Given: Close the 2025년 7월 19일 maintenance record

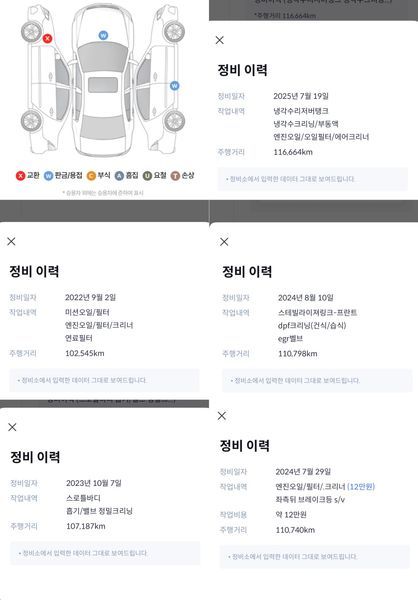Looking at the screenshot, I should (x=220, y=40).
